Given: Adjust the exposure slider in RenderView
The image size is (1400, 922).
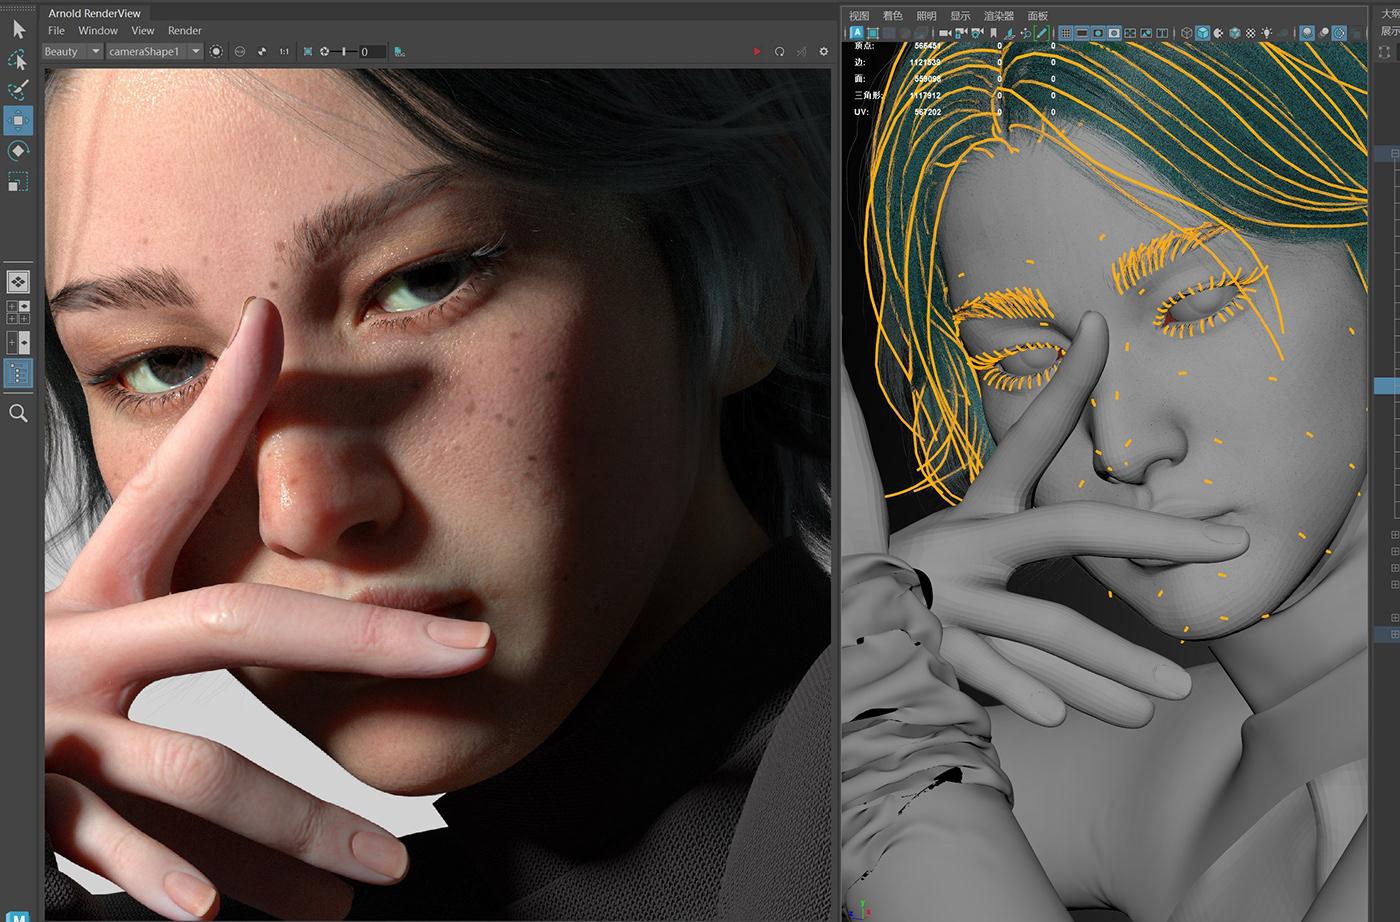Looking at the screenshot, I should (345, 51).
